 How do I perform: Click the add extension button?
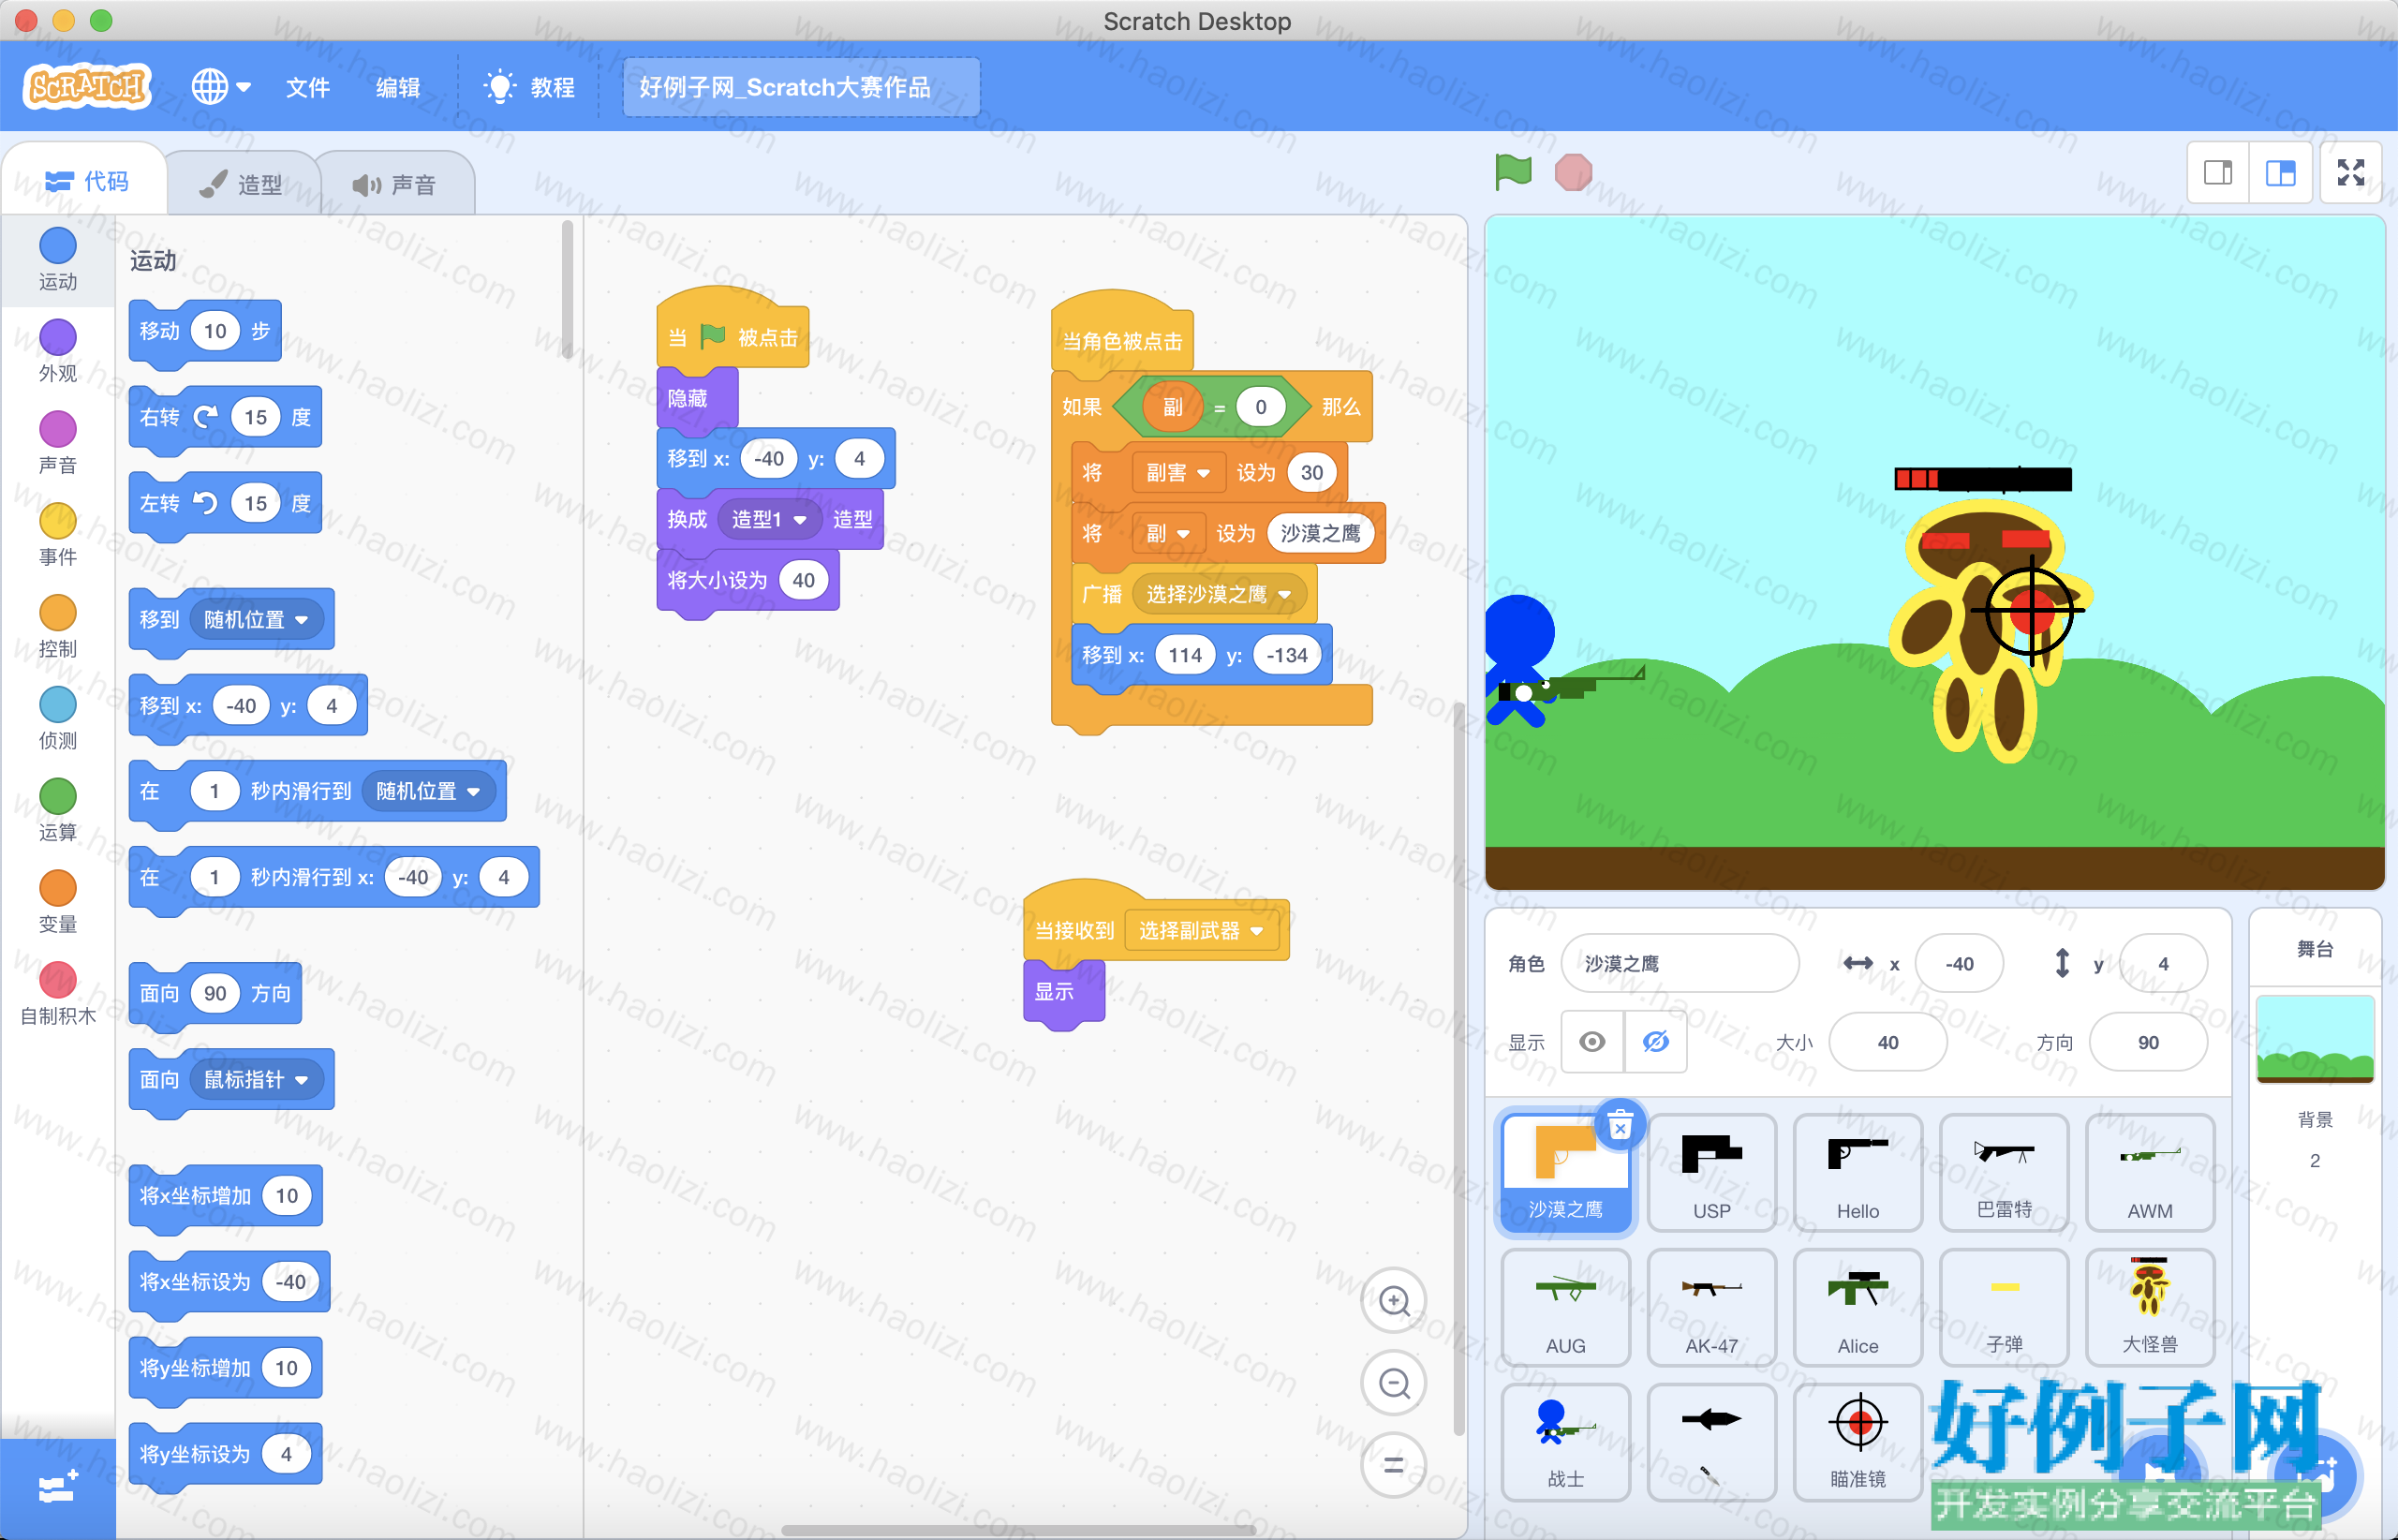coord(58,1488)
